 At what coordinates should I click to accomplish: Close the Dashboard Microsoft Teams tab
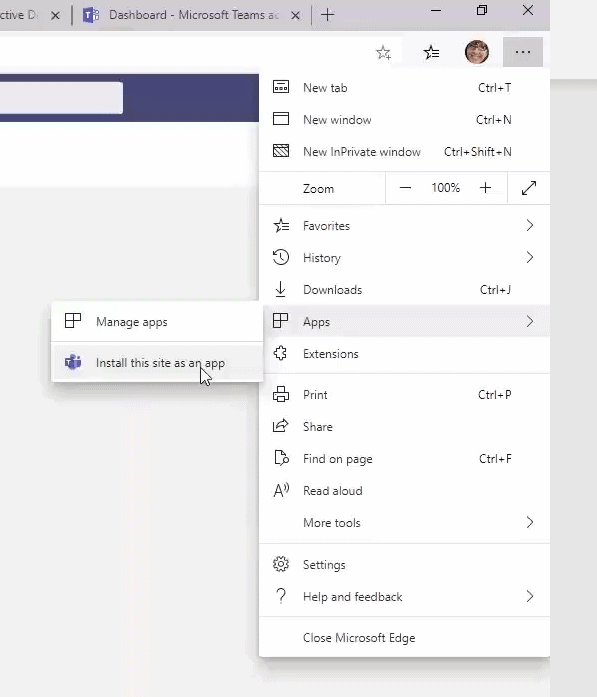pyautogui.click(x=295, y=16)
